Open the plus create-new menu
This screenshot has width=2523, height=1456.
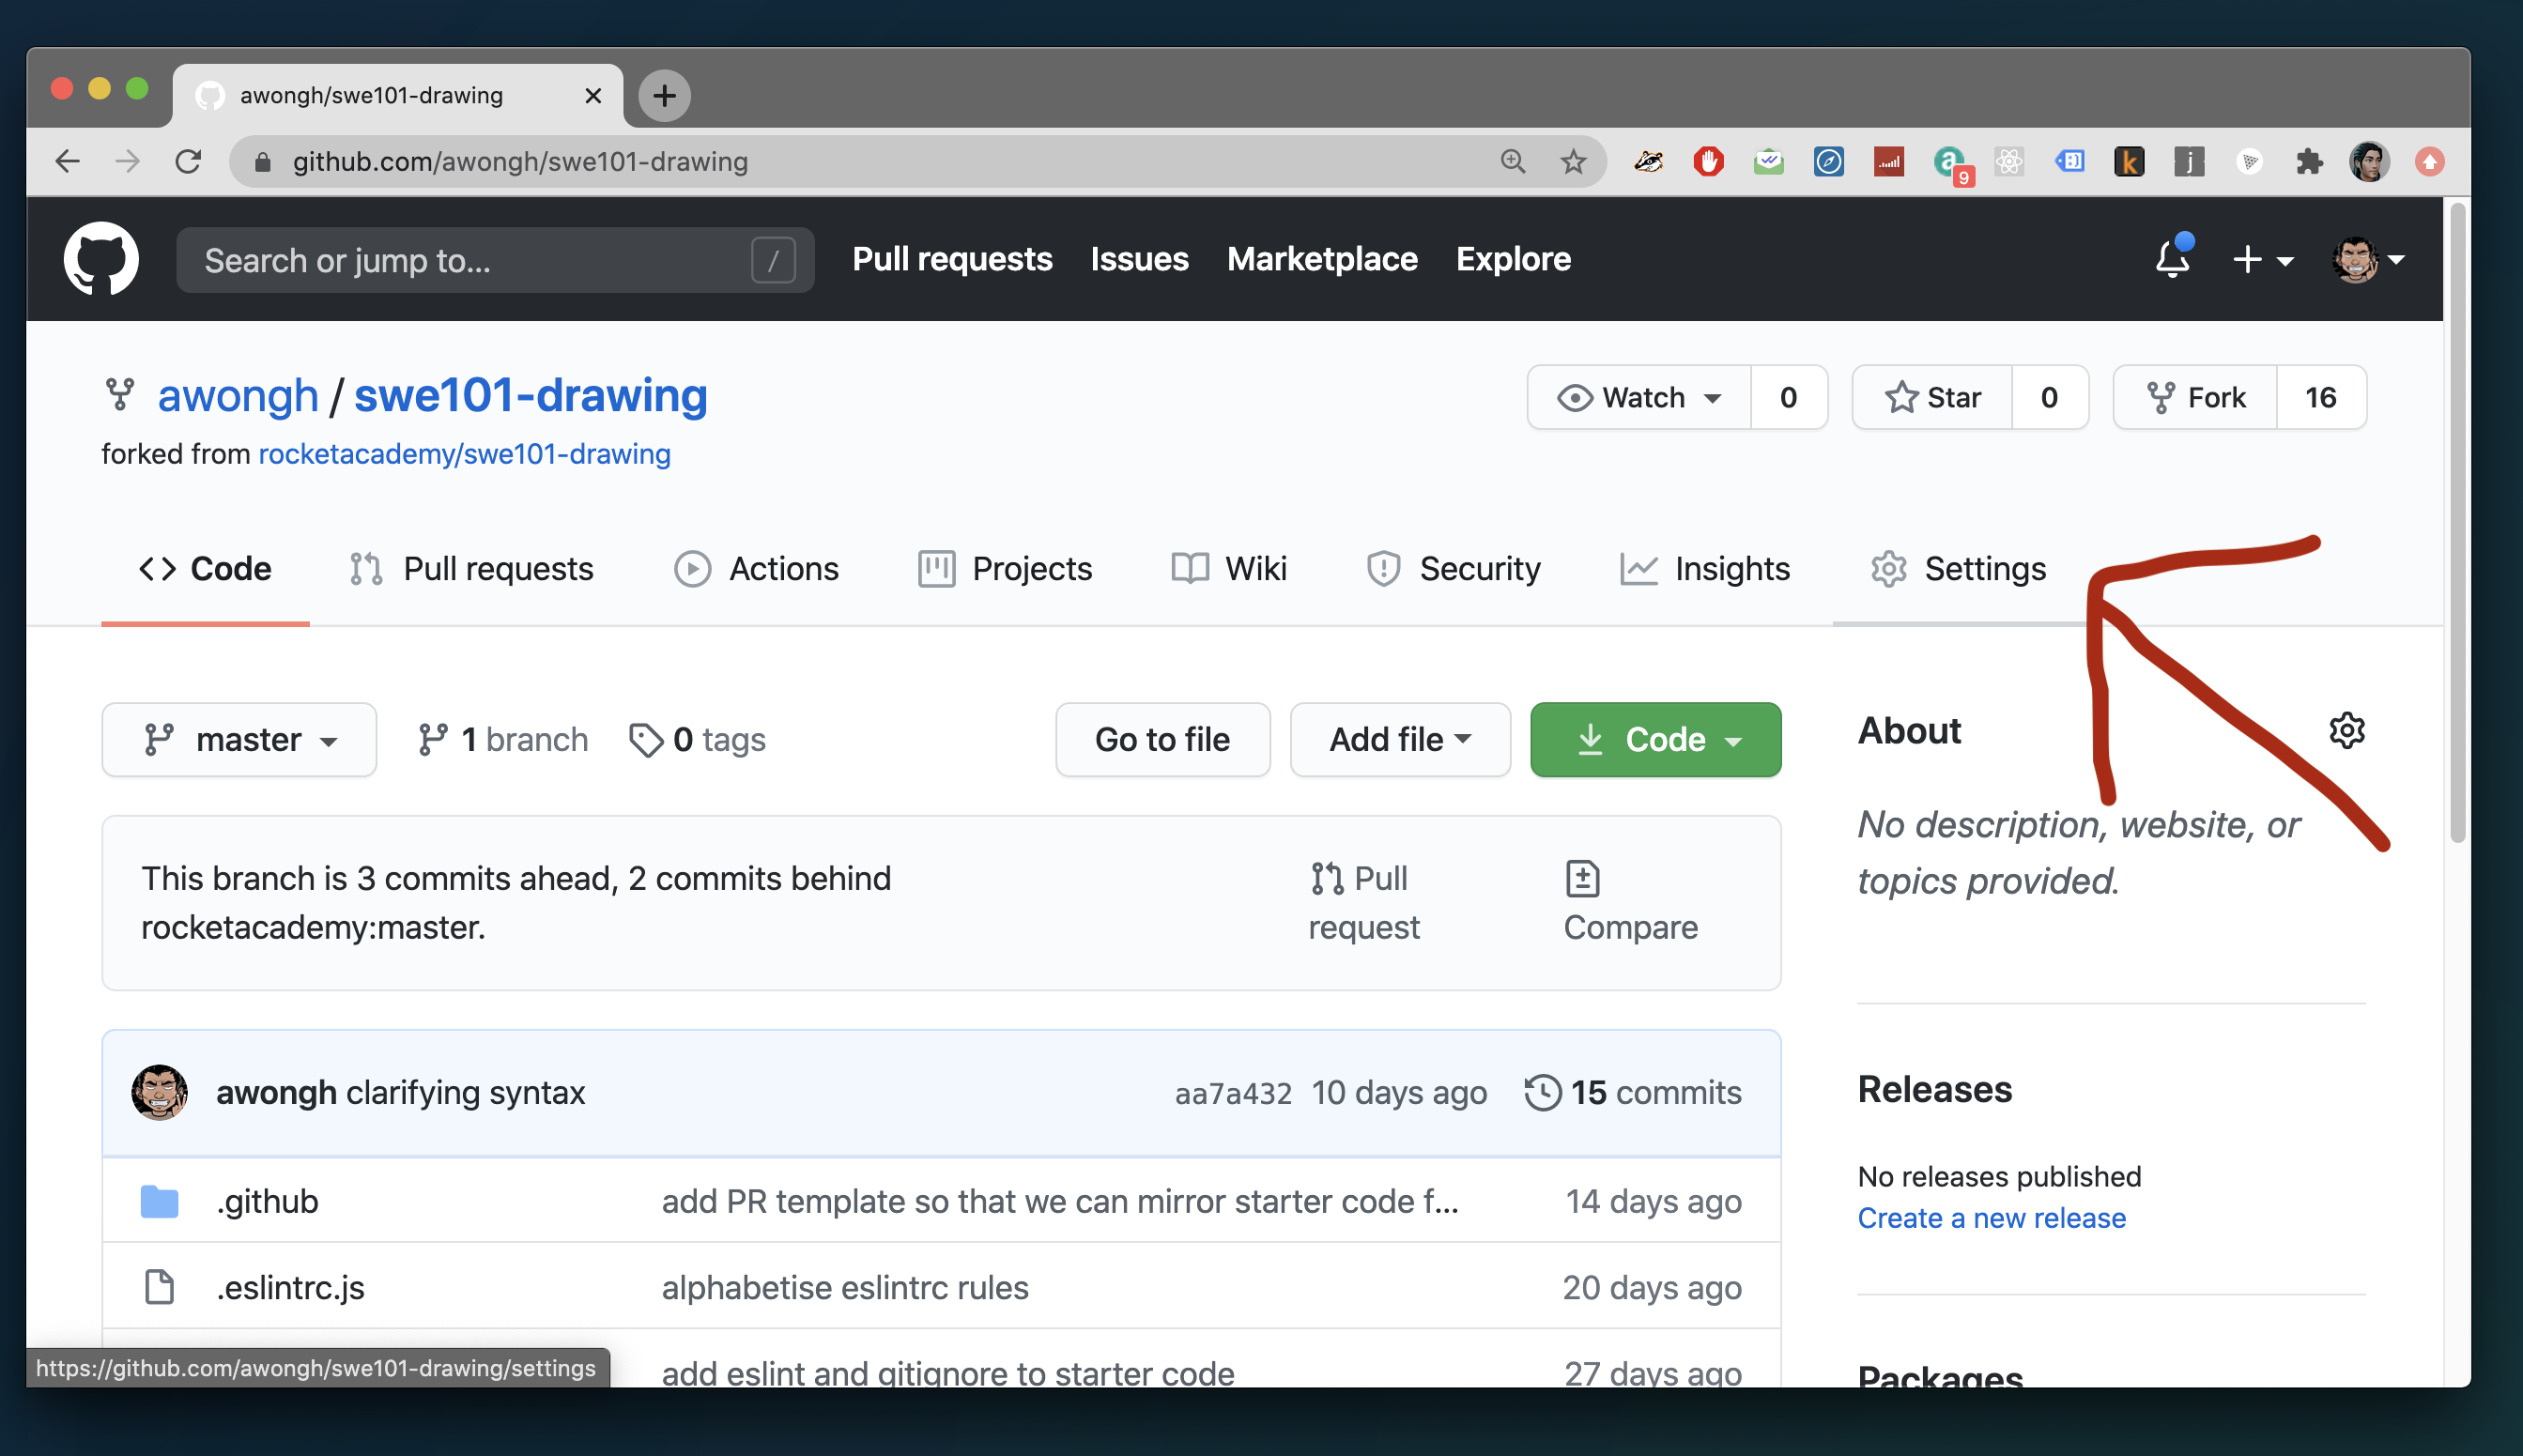click(x=2262, y=259)
